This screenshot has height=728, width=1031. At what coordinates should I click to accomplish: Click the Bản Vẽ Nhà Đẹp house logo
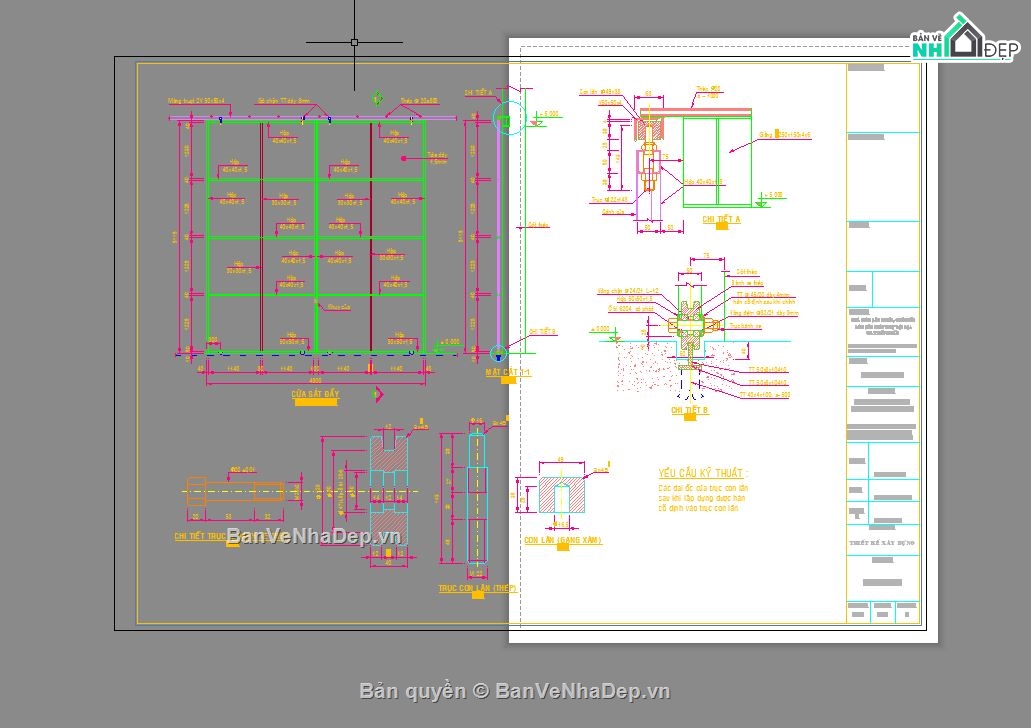964,36
